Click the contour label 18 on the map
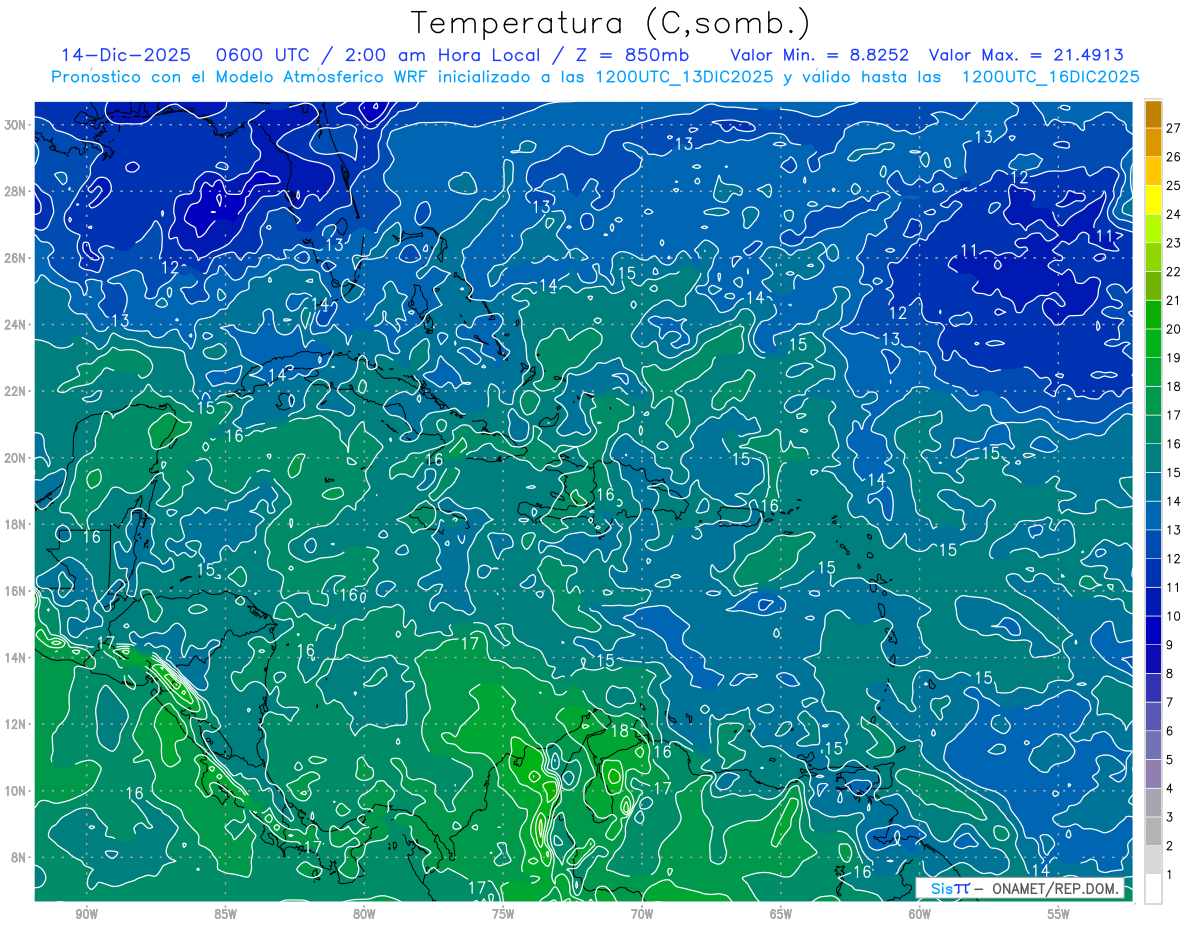This screenshot has width=1200, height=927. click(620, 731)
